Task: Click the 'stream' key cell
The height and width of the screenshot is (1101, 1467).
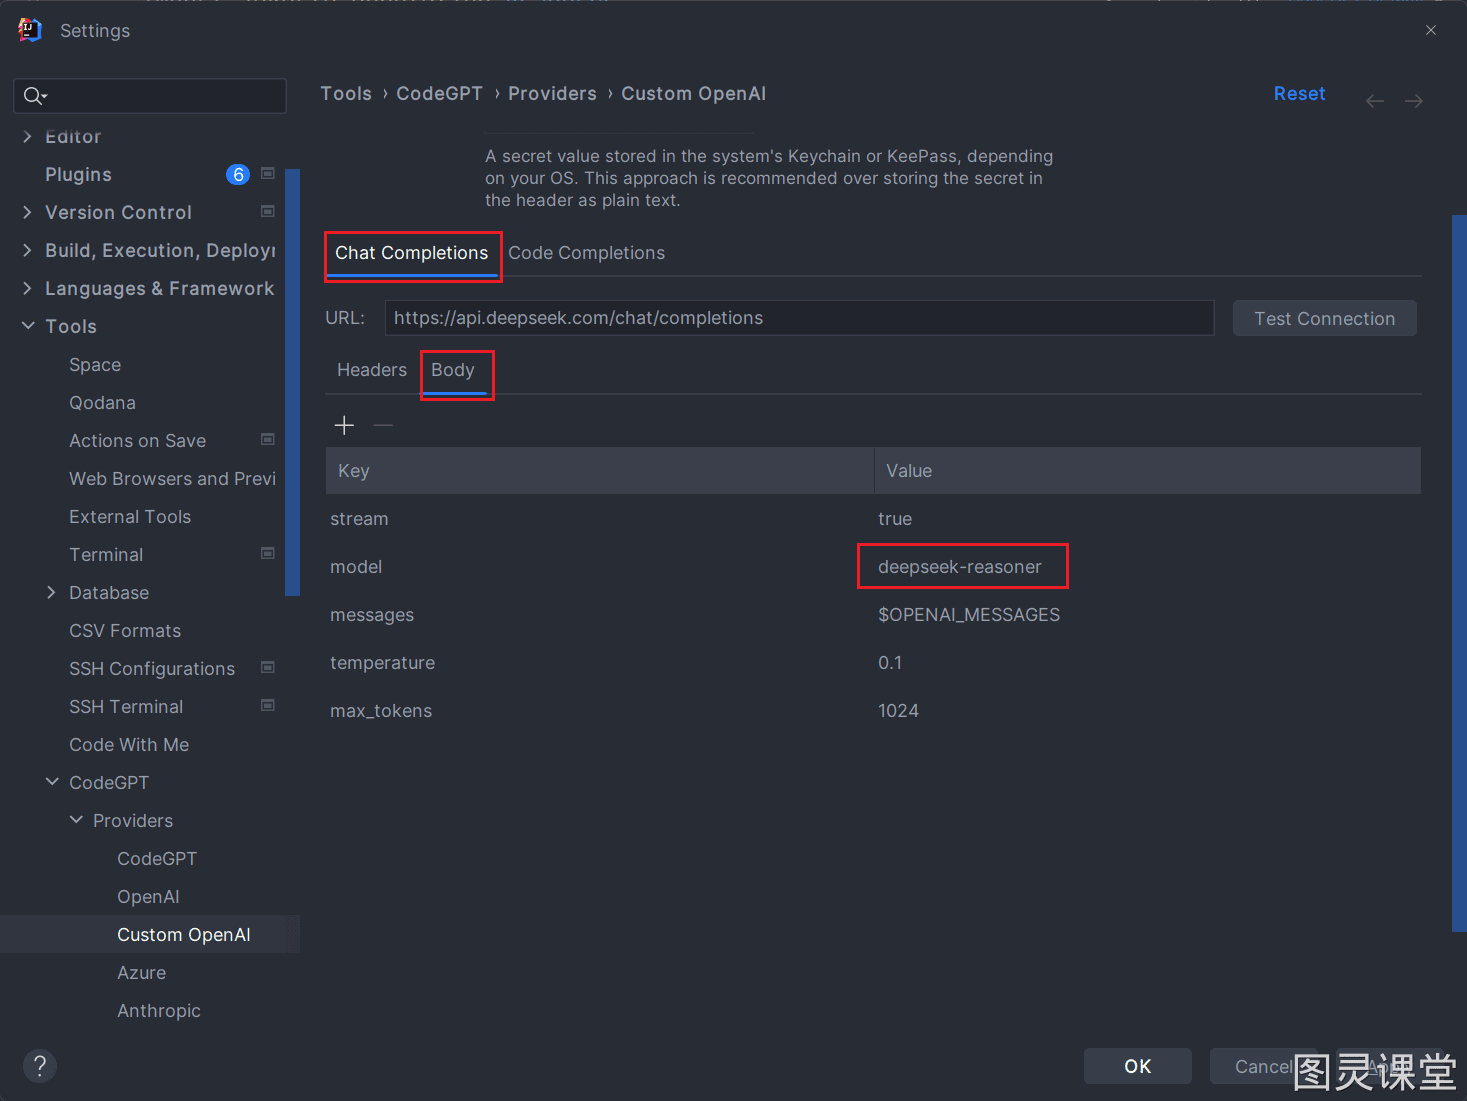Action: [x=359, y=519]
